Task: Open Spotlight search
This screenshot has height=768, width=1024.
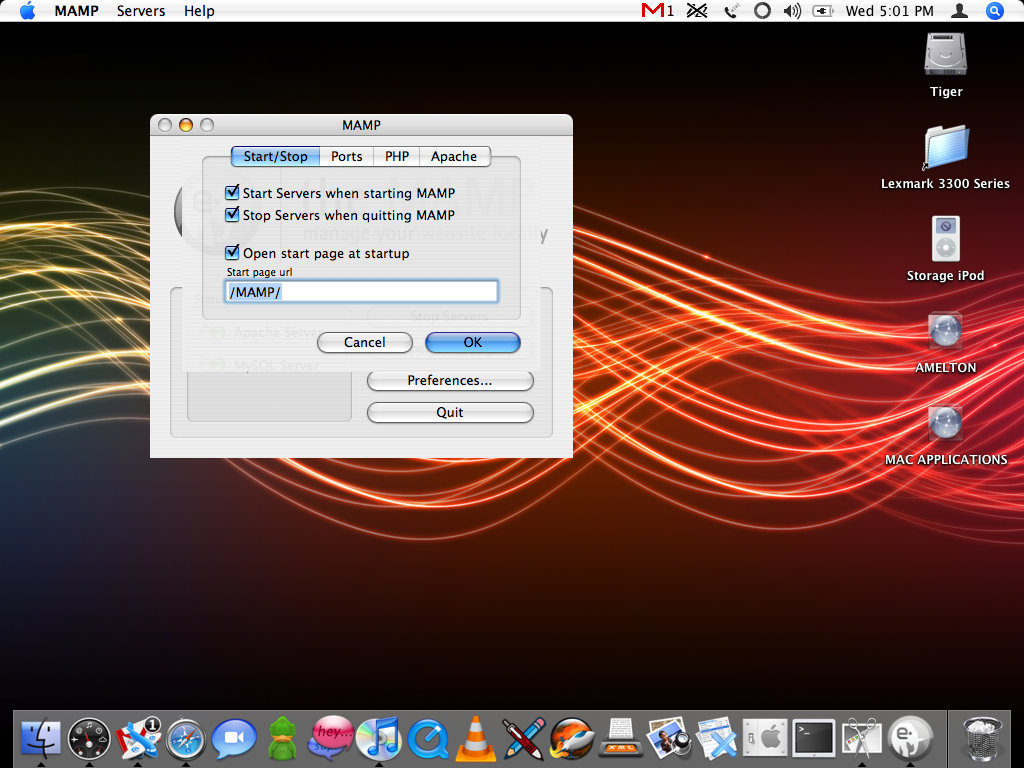Action: click(x=995, y=10)
